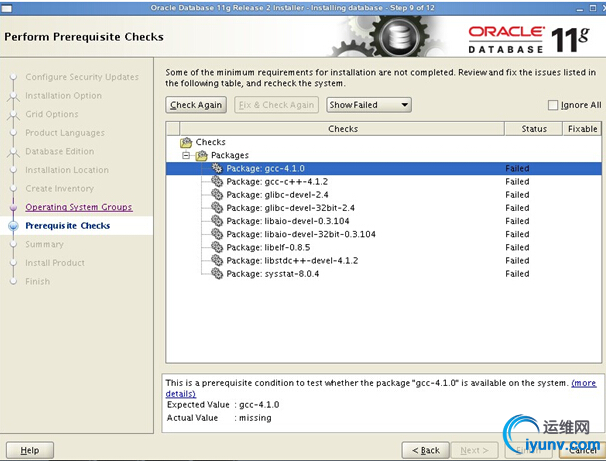Collapse the Packages tree node
The height and width of the screenshot is (461, 606).
(186, 155)
